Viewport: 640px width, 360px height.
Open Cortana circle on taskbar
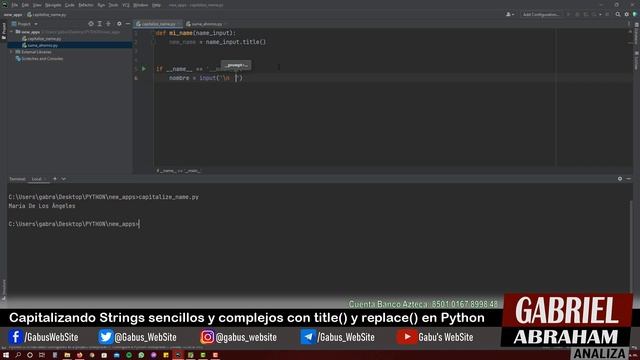click(30, 355)
